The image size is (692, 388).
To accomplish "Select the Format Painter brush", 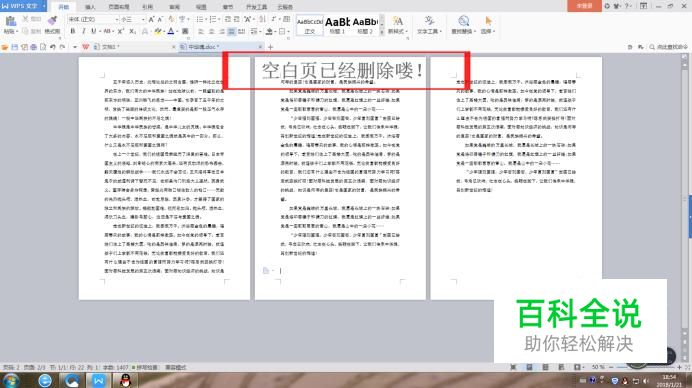I will coord(53,21).
